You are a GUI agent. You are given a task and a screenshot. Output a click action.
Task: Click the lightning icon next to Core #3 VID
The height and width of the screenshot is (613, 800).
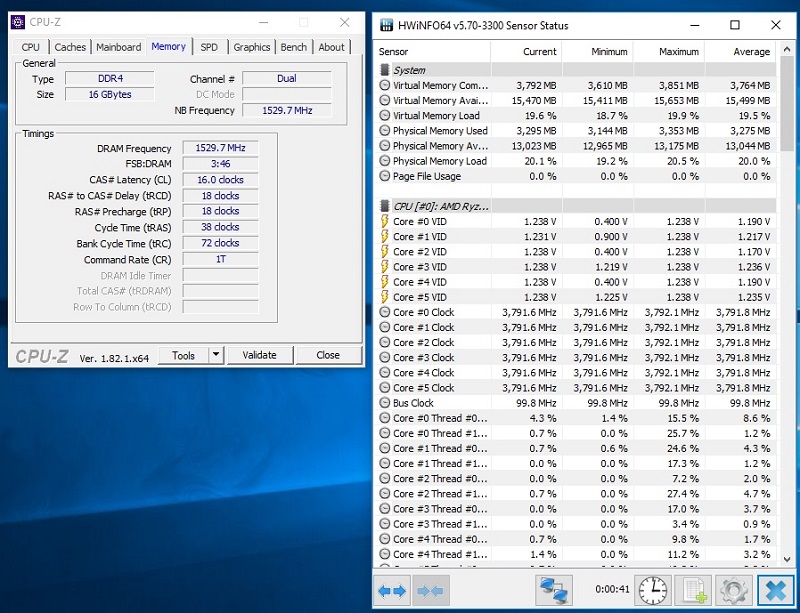click(x=385, y=267)
